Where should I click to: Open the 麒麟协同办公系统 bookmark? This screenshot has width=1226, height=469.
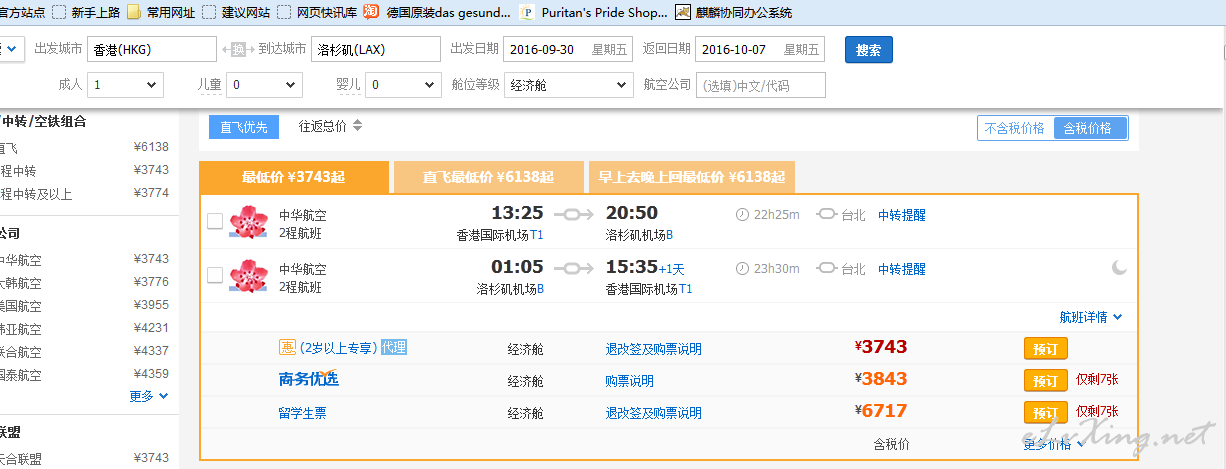734,12
